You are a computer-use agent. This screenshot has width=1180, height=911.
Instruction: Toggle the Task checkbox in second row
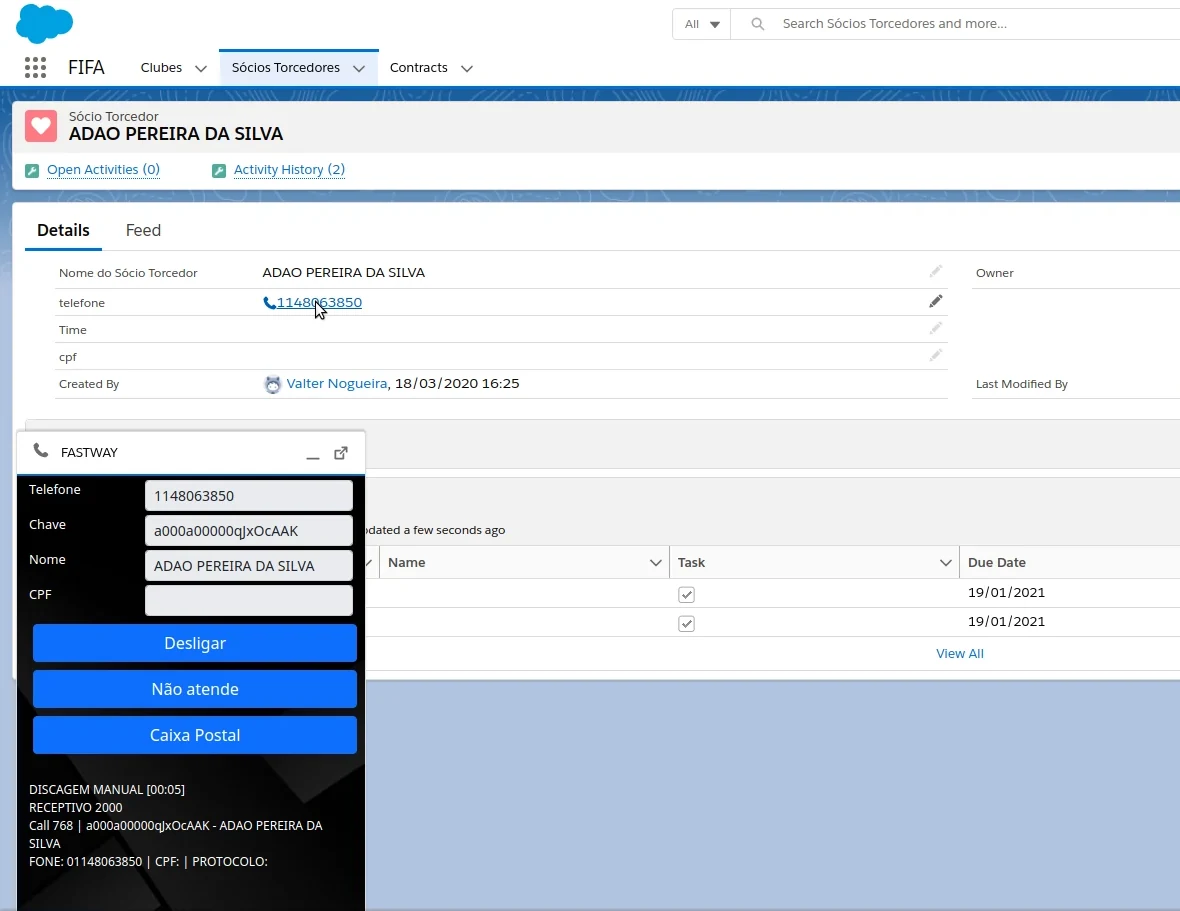(686, 624)
